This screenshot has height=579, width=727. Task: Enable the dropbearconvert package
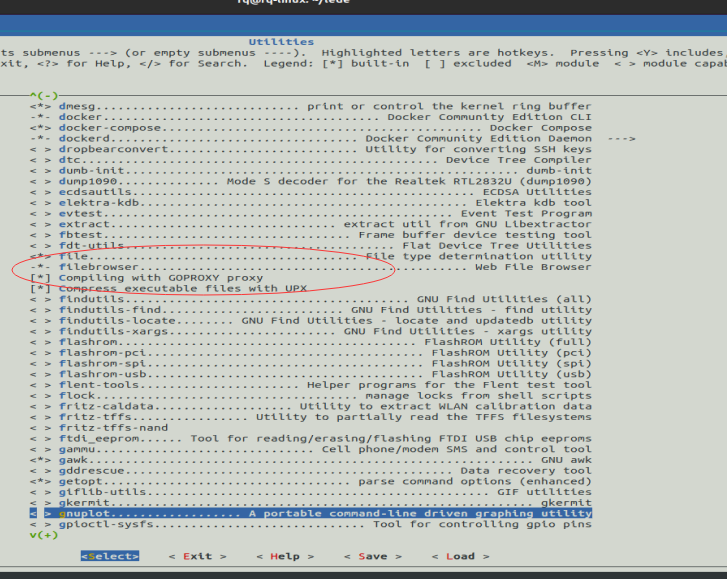[x=40, y=149]
